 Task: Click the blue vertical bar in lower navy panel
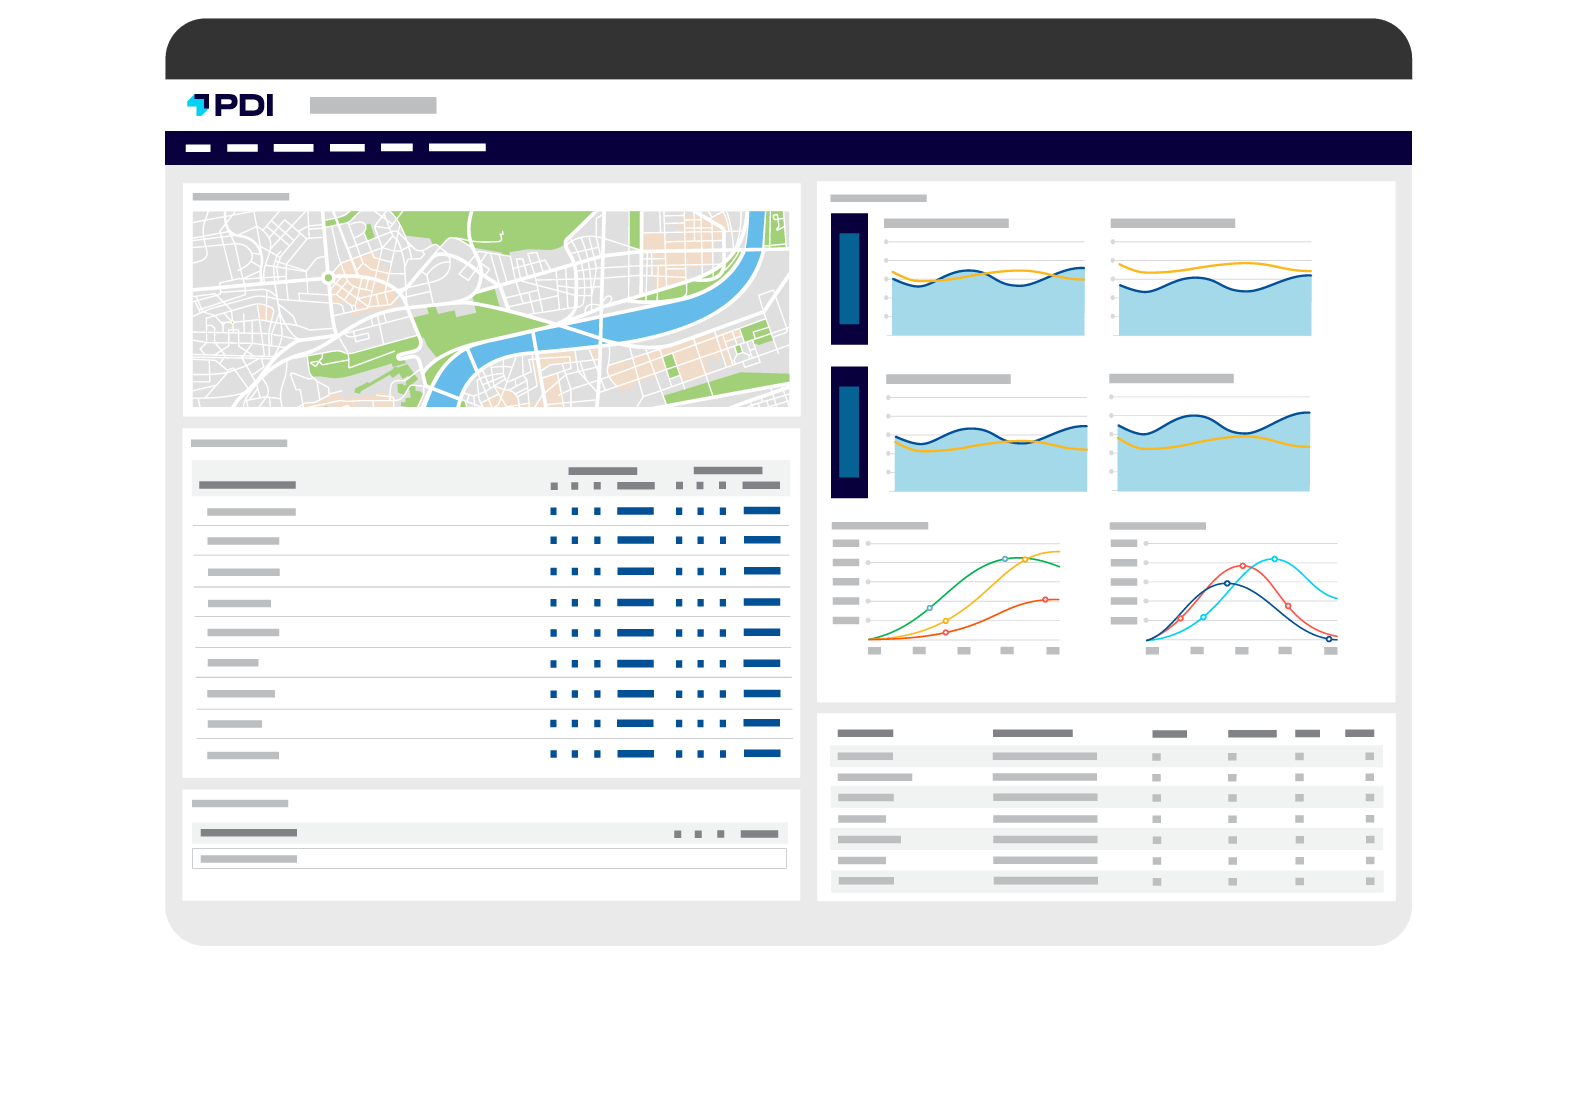tap(849, 432)
